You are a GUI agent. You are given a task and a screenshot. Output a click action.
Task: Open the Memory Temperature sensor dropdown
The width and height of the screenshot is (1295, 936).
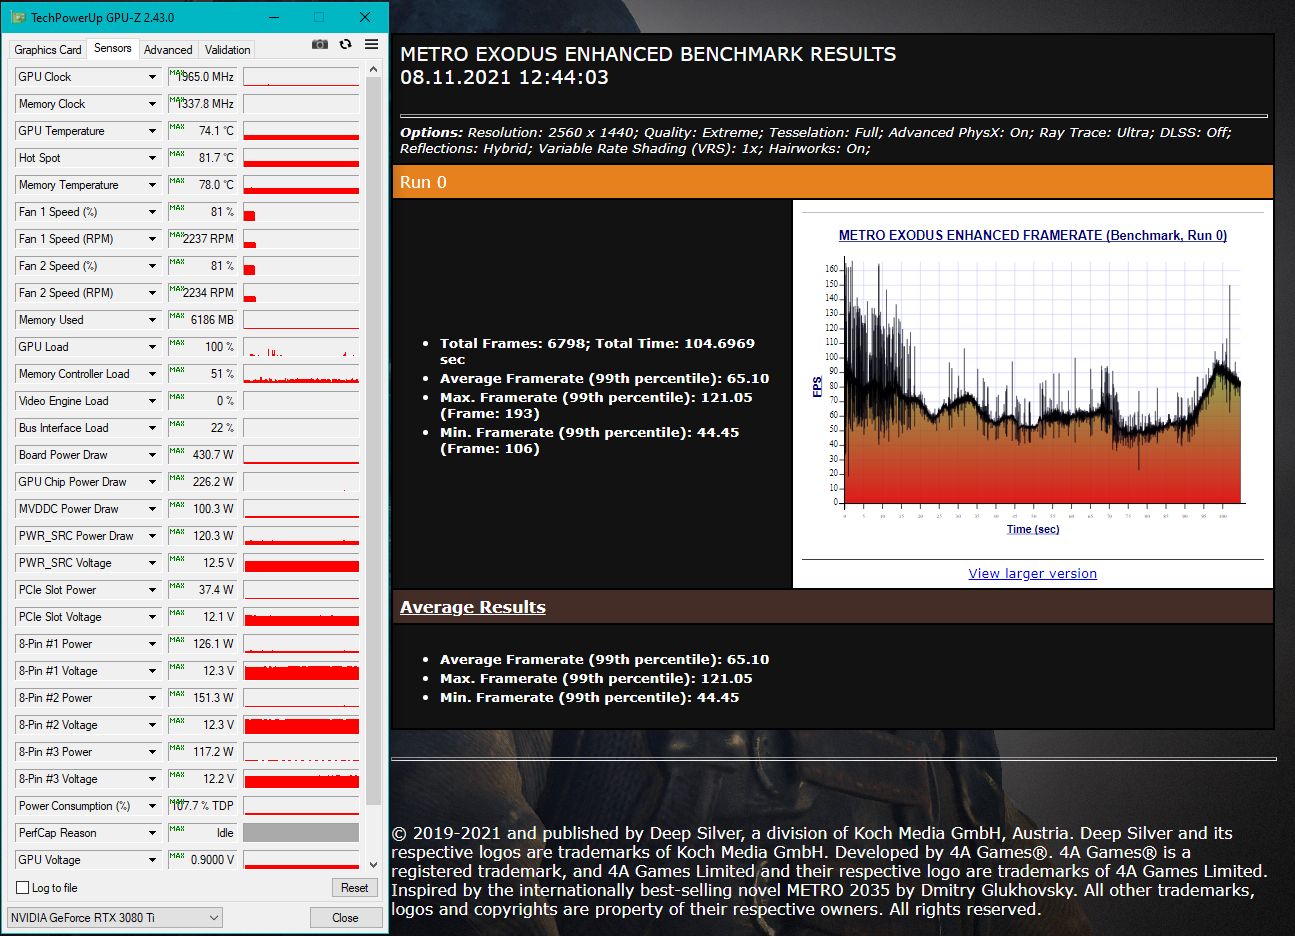pyautogui.click(x=152, y=185)
